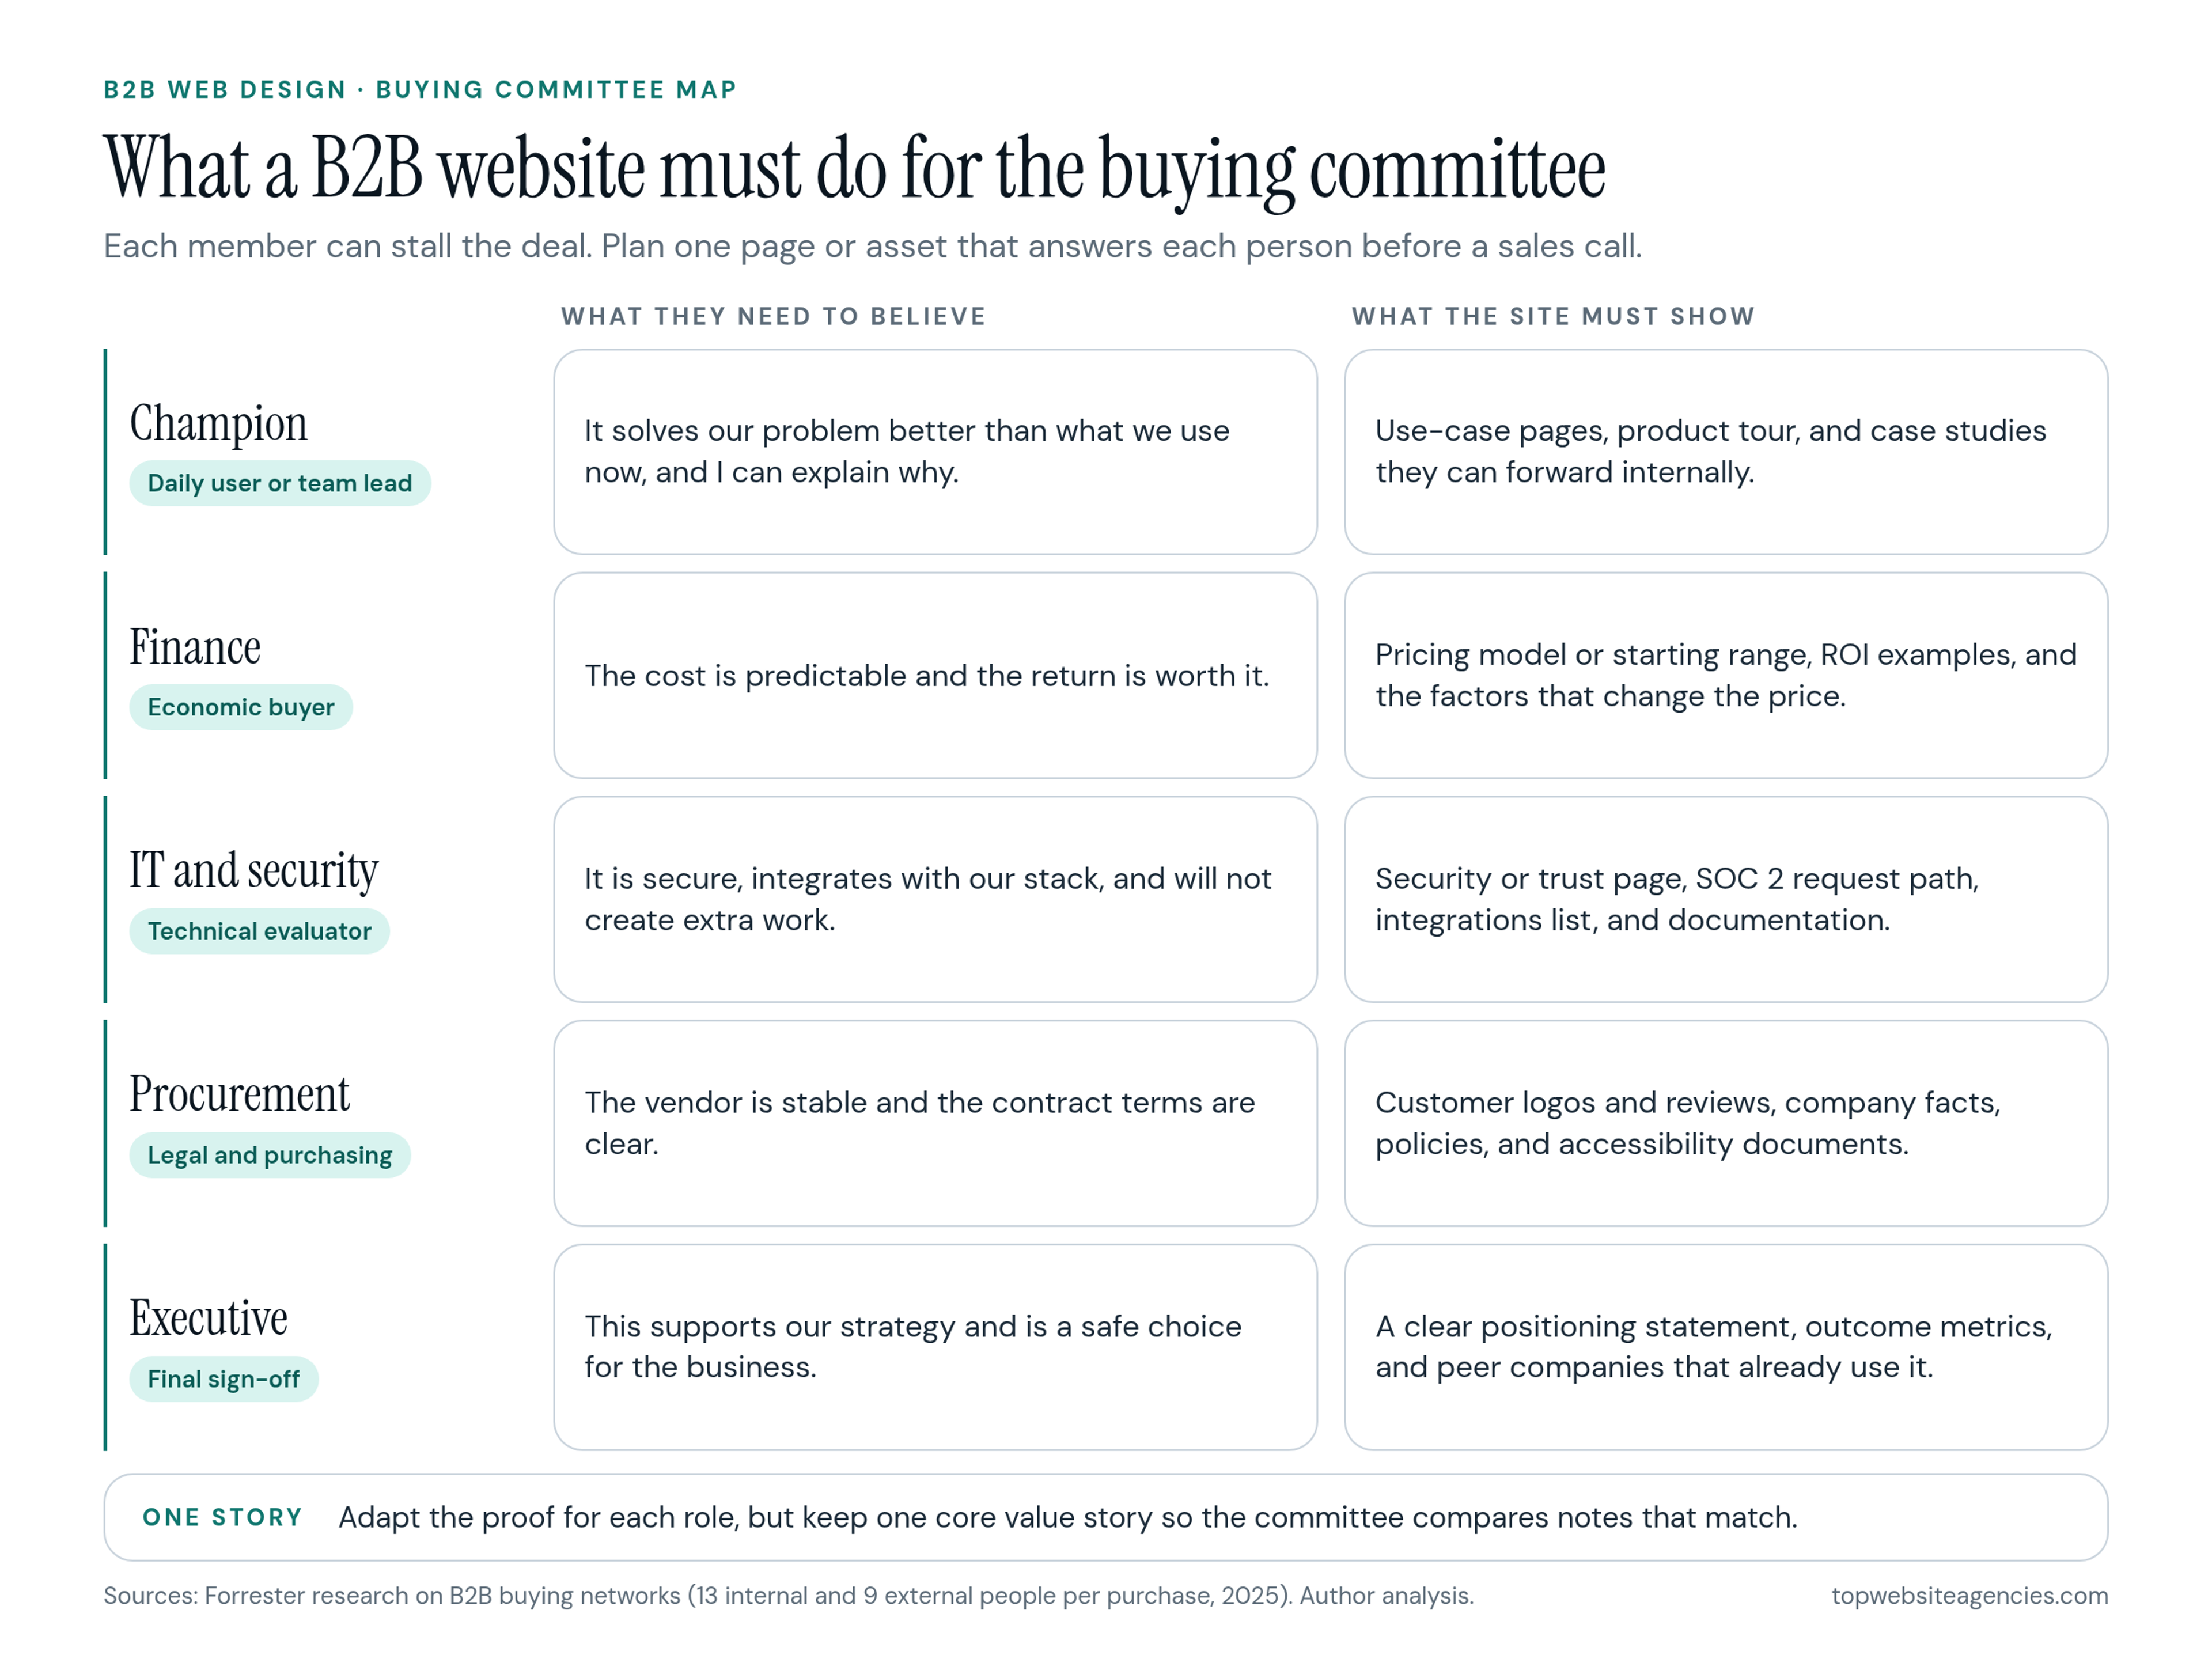Select the 'Executive' role heading
Viewport: 2212px width, 1659px height.
[208, 1320]
